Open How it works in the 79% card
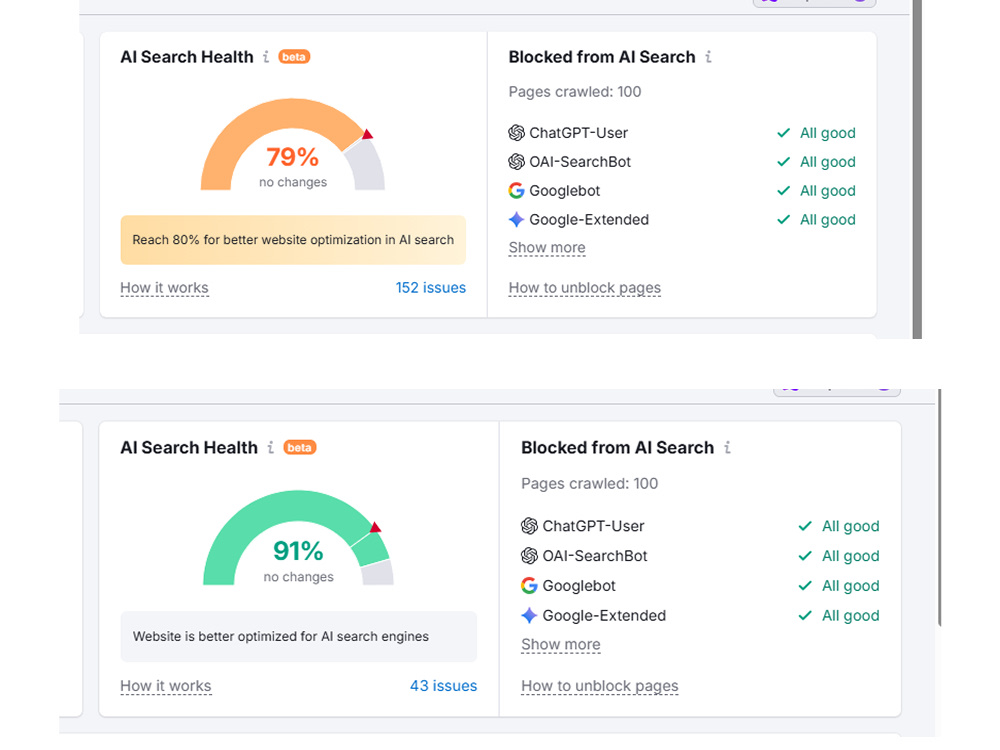Image resolution: width=1000 pixels, height=750 pixels. click(164, 288)
